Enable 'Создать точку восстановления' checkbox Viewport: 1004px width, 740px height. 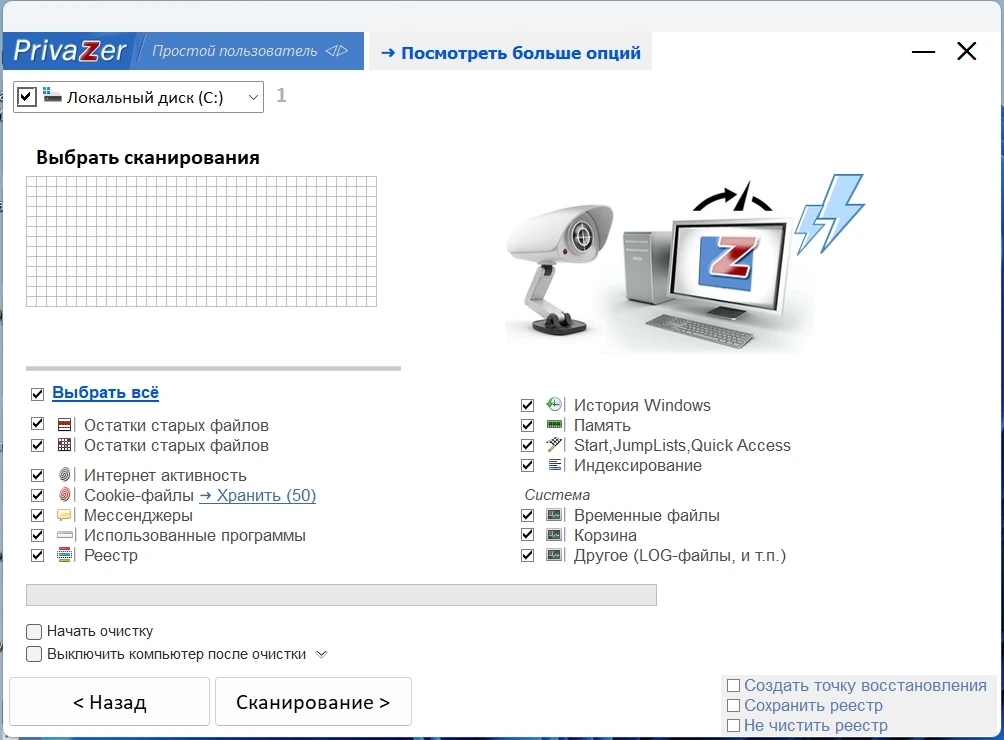pos(734,686)
